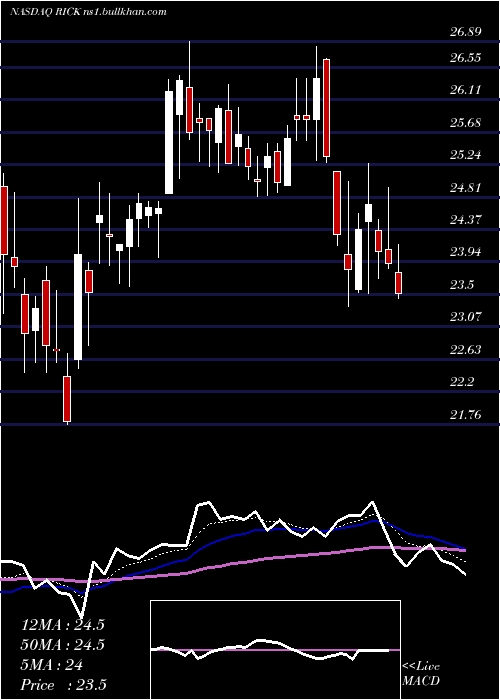Click the 25.24 price axis label

click(465, 155)
